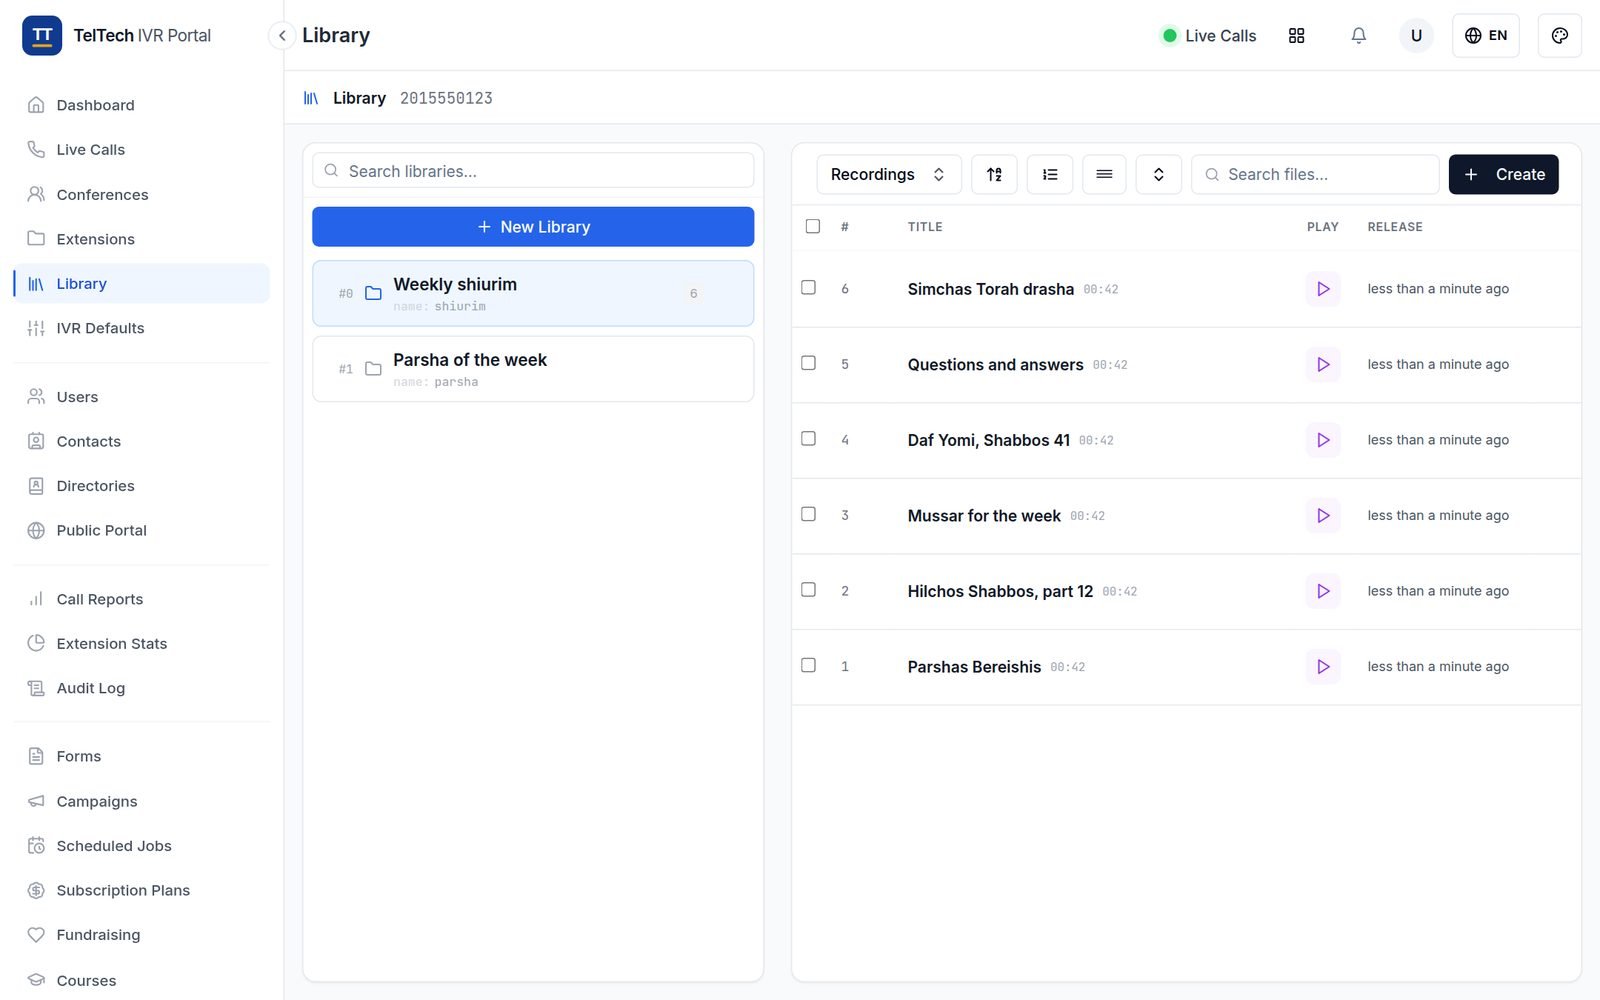Viewport: 1600px width, 1000px height.
Task: Click the row density lines icon
Action: 1104,174
